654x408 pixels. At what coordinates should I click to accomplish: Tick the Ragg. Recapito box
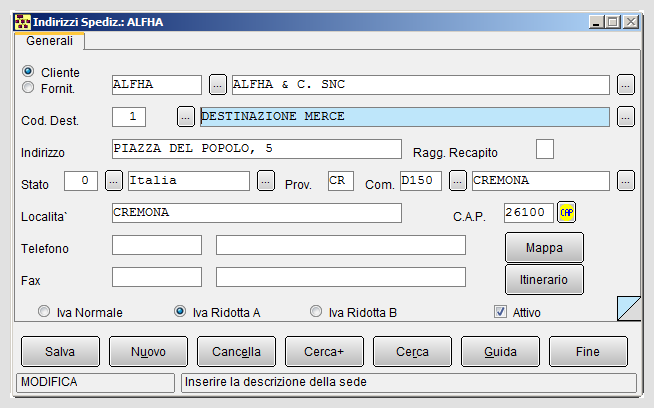click(545, 149)
